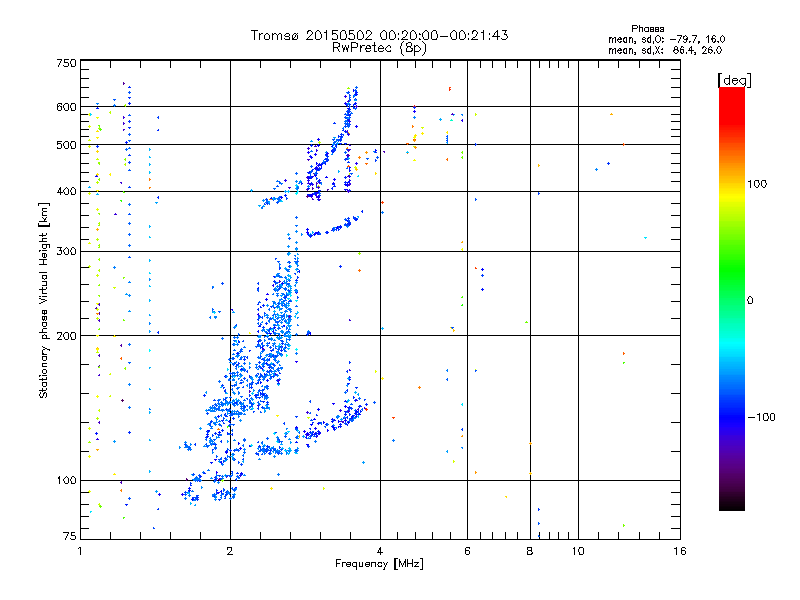Click the y-axis tick label '600'

click(66, 107)
